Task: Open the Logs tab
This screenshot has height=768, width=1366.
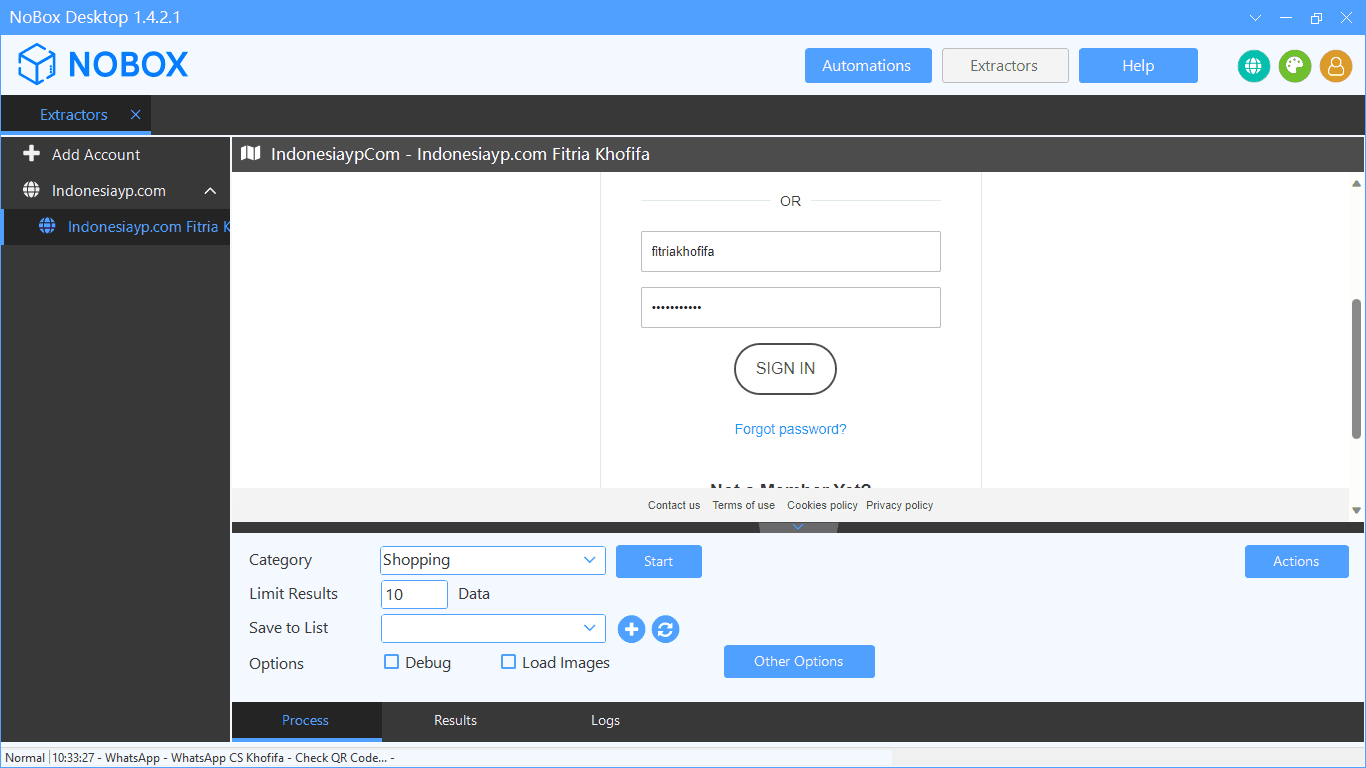Action: point(605,720)
